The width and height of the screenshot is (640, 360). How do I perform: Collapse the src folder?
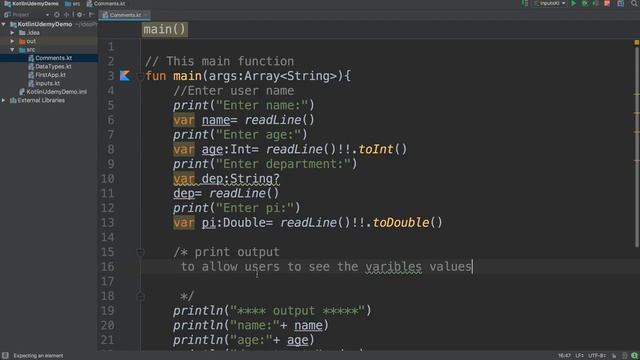click(x=12, y=50)
